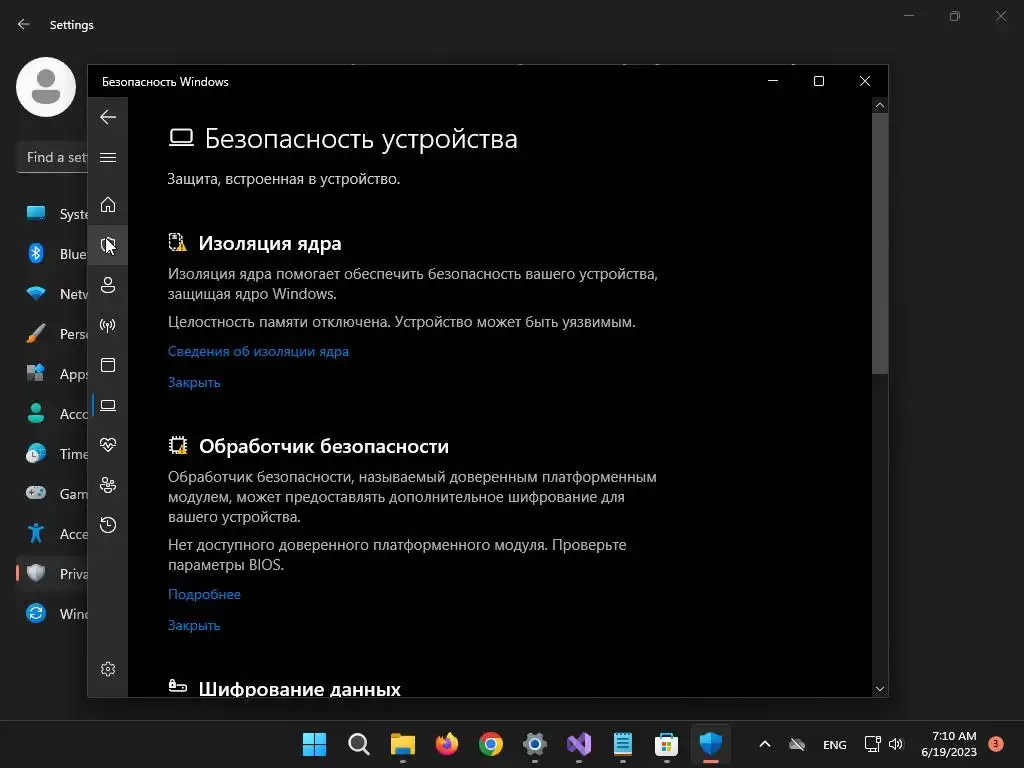The image size is (1024, 768).
Task: Click user avatar in Settings window
Action: [x=46, y=87]
